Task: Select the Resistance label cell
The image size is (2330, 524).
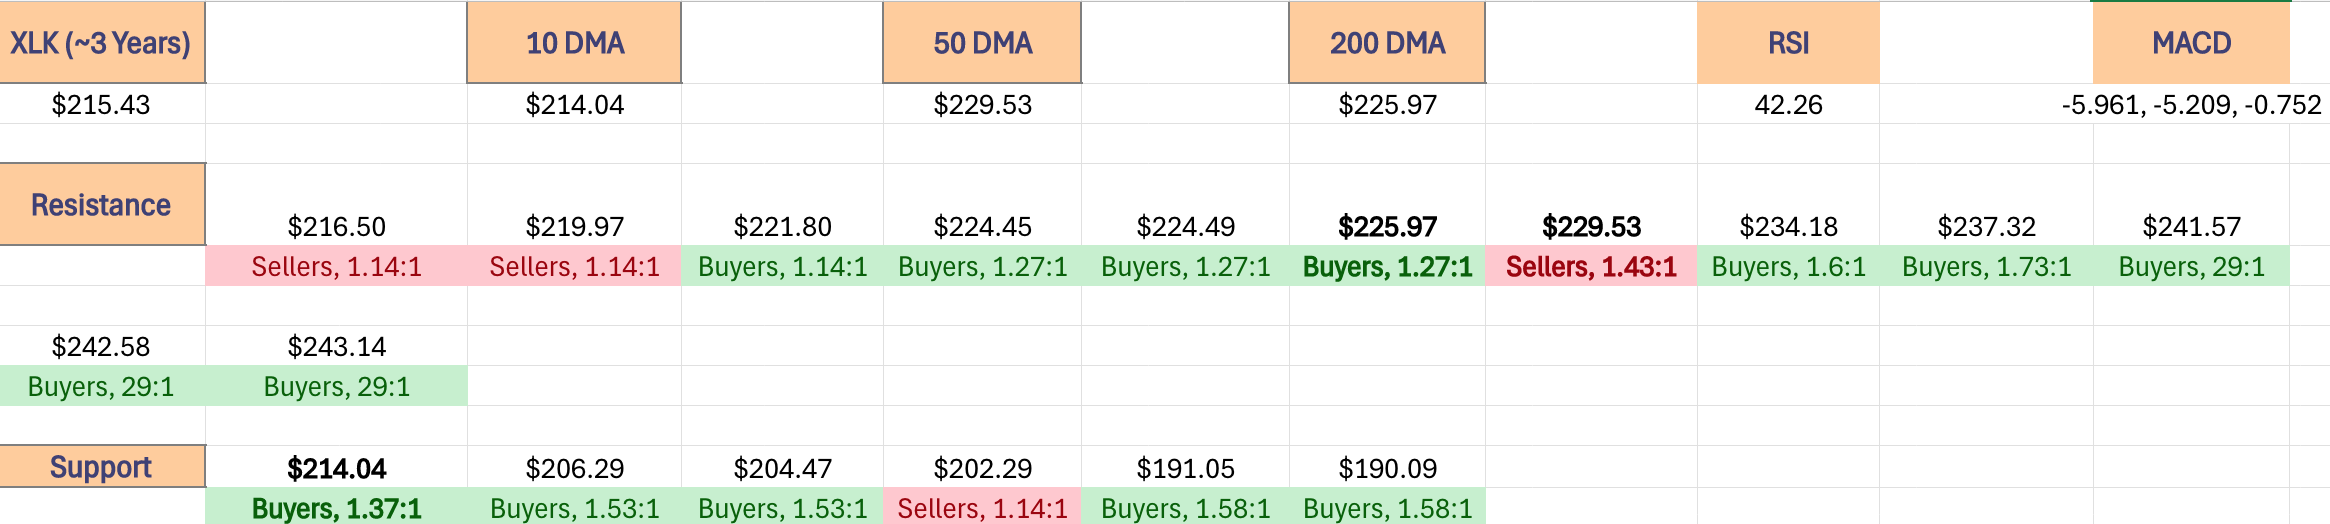Action: coord(102,204)
